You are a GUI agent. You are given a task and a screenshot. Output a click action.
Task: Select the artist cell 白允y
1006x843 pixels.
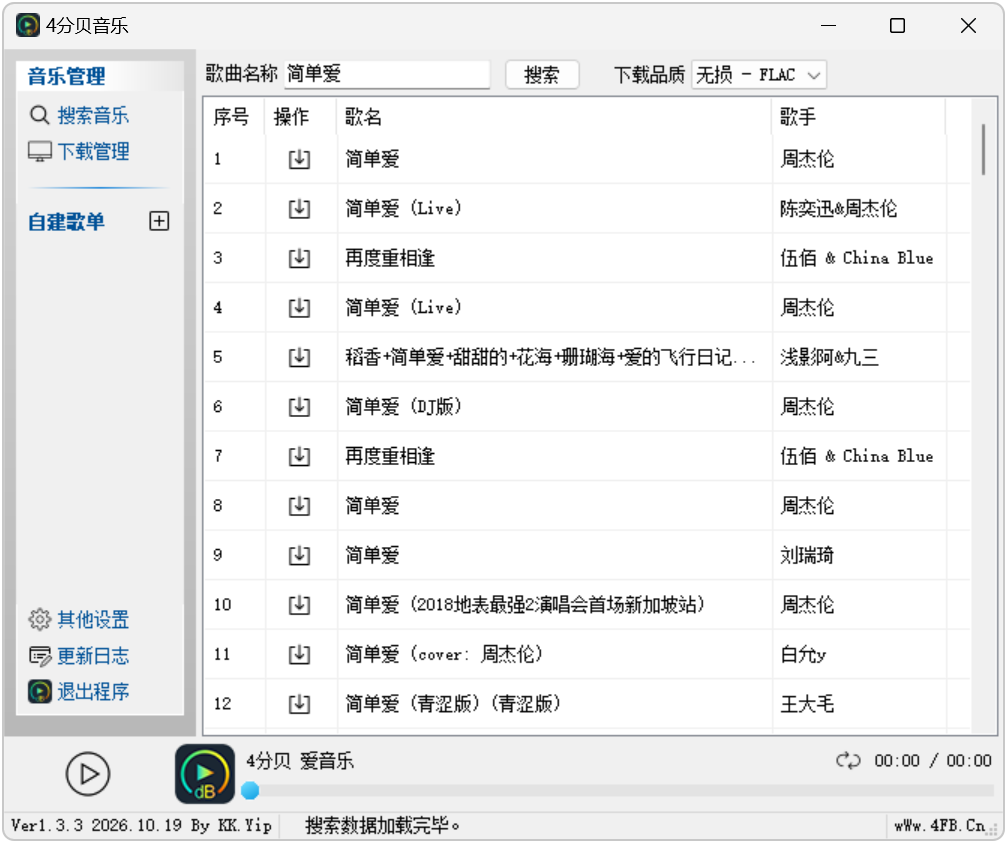coord(803,654)
